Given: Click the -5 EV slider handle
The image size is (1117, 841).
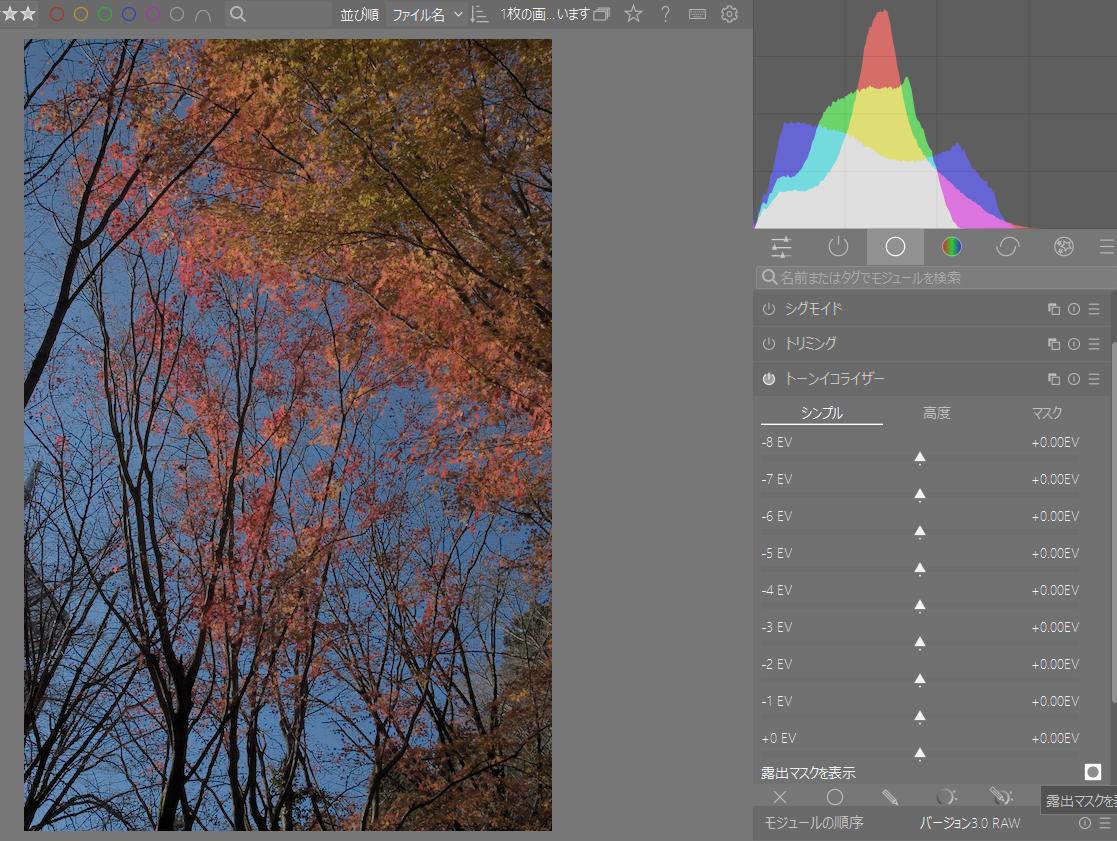Looking at the screenshot, I should [x=920, y=568].
